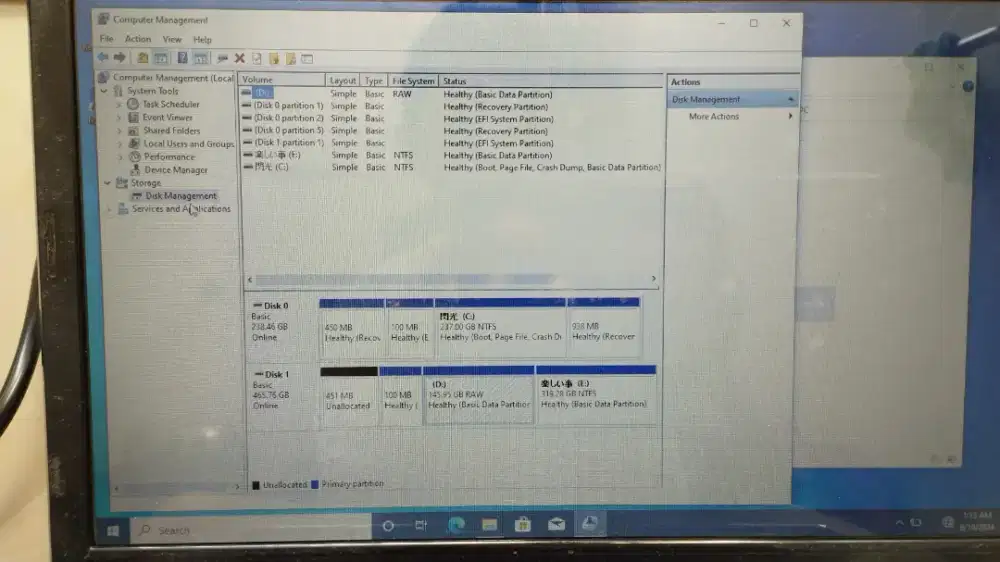Select the 145.95 GB RAW (D:) partition
The image size is (1000, 562).
click(479, 395)
